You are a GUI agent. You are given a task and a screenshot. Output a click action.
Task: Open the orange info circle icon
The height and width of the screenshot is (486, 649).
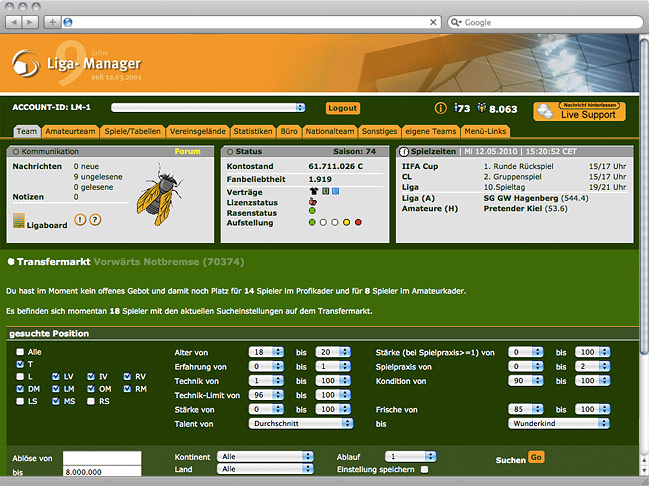(x=440, y=108)
